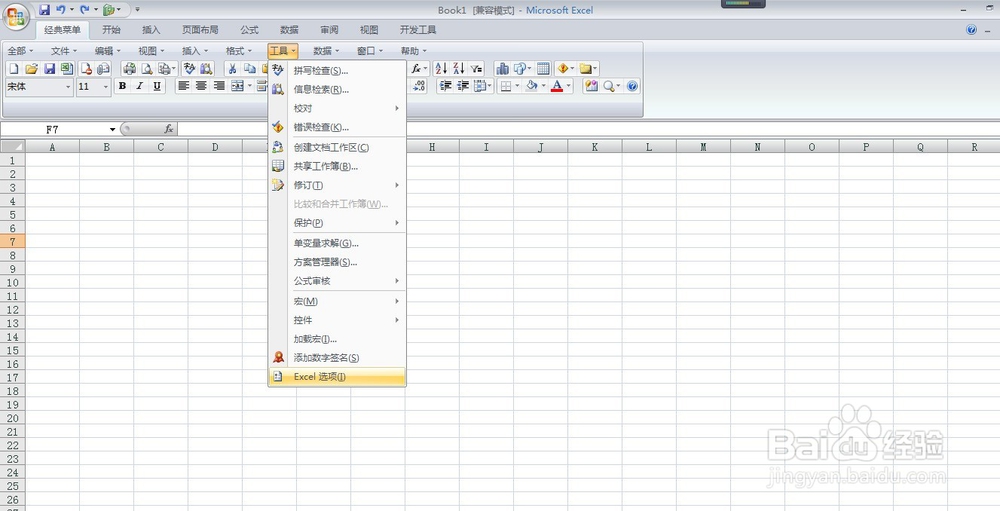Select Excel 选项 in Tools menu
The width and height of the screenshot is (1000, 511).
337,377
